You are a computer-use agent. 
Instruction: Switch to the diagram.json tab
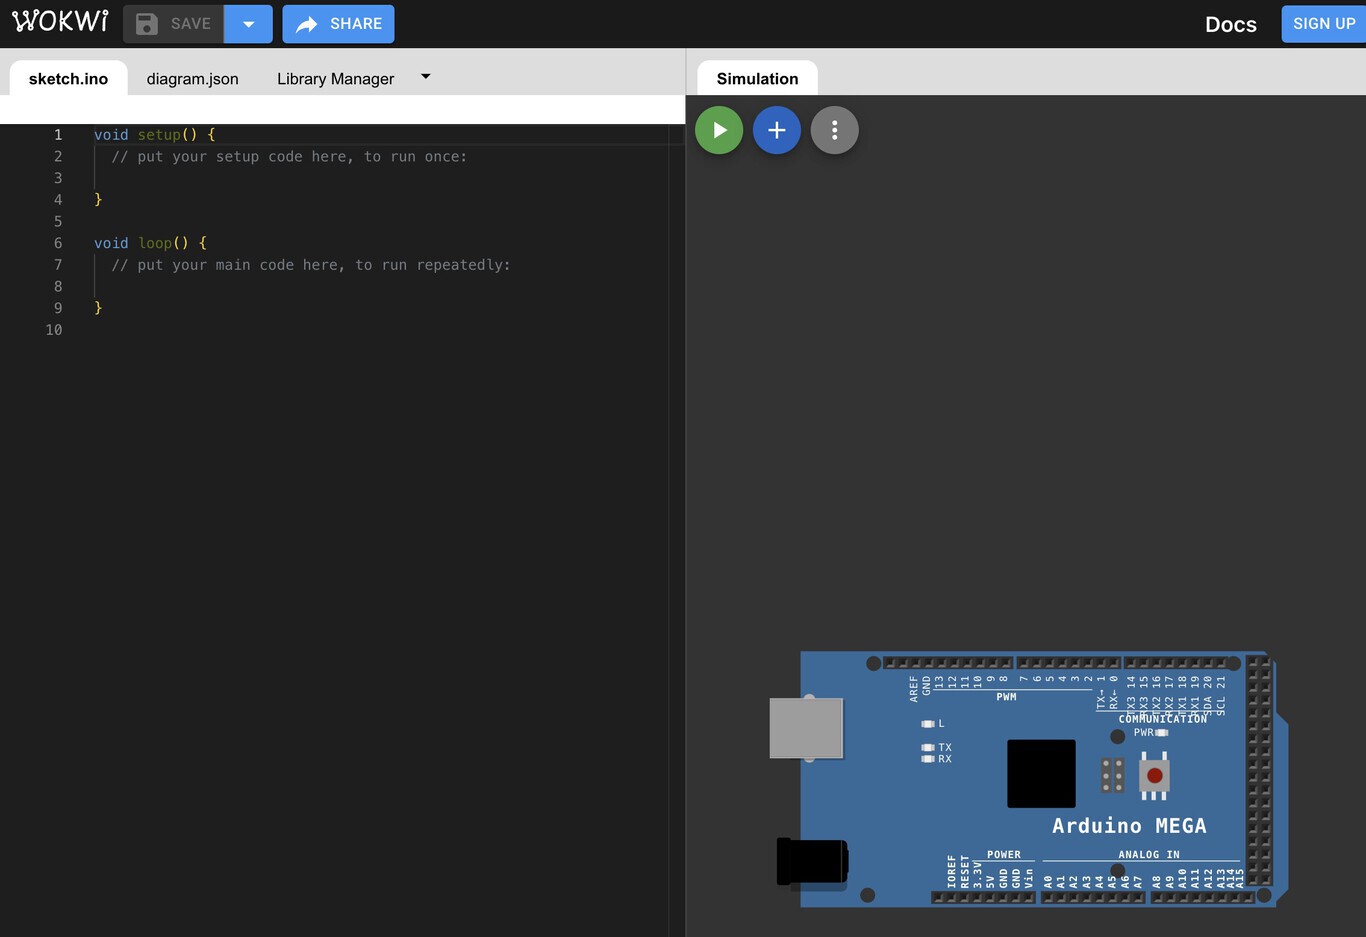click(192, 78)
